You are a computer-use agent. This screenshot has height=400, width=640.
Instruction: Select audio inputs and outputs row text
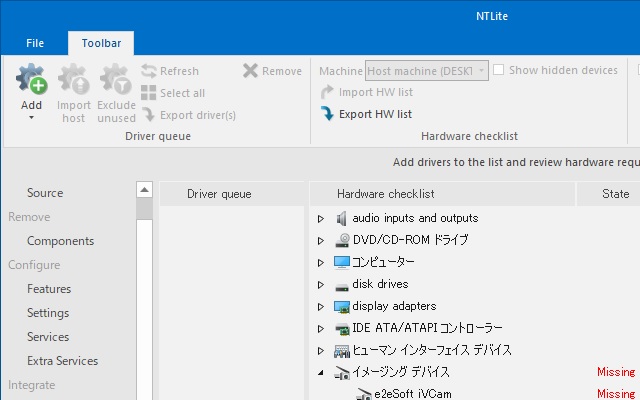click(x=415, y=218)
